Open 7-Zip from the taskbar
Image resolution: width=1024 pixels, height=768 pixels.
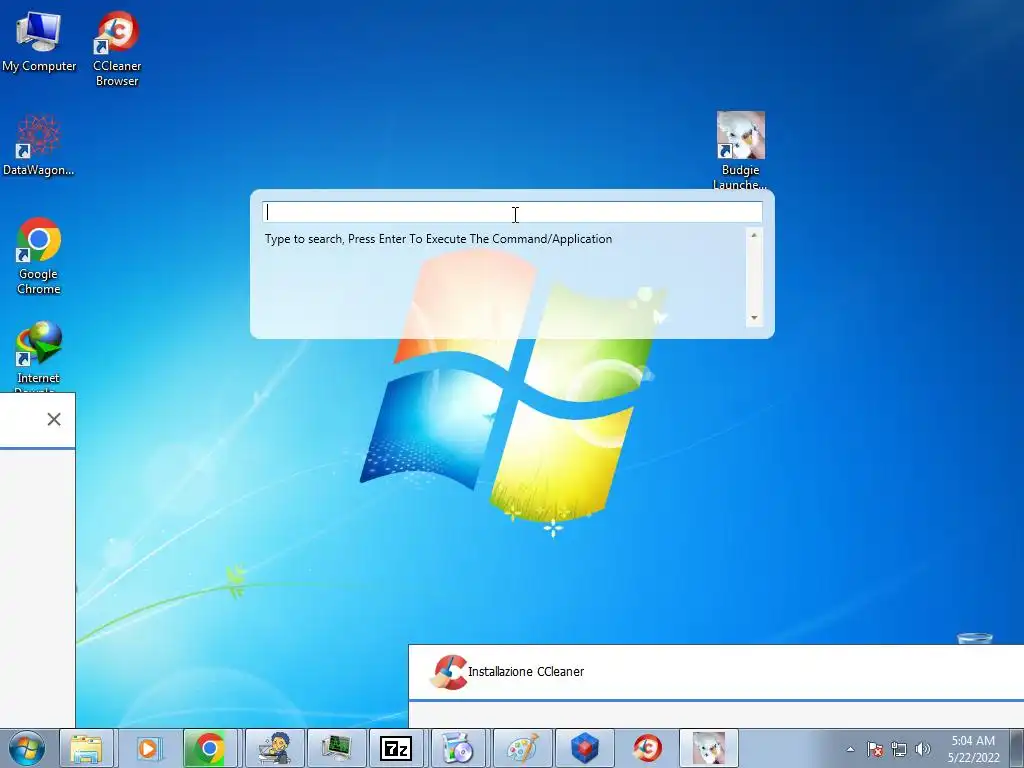396,748
